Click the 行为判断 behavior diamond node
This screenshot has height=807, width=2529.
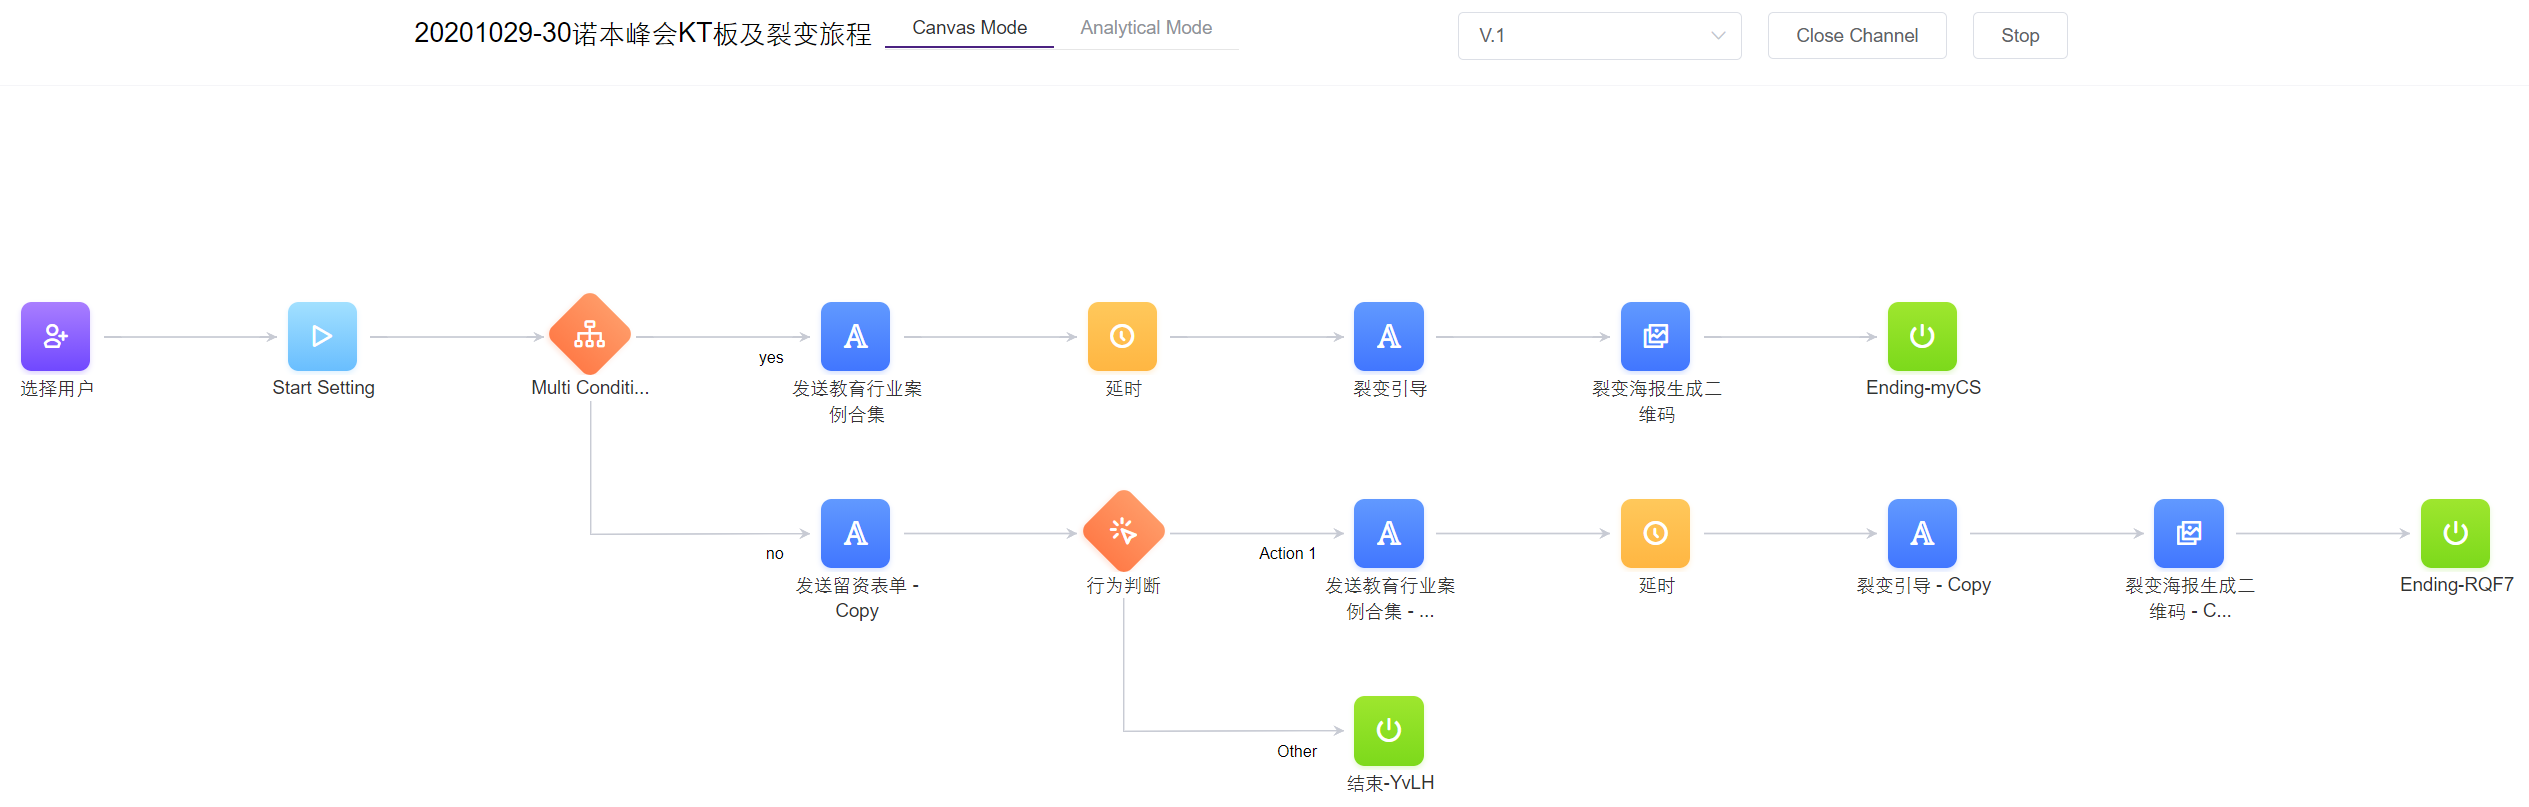tap(1123, 532)
